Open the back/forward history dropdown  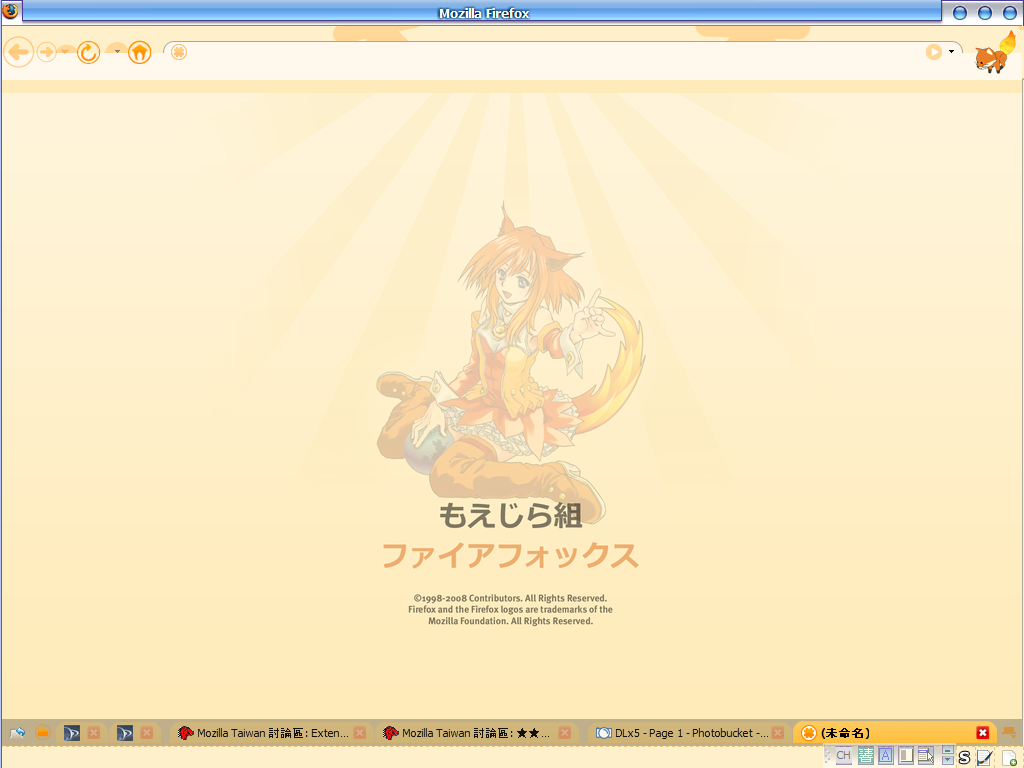[66, 50]
